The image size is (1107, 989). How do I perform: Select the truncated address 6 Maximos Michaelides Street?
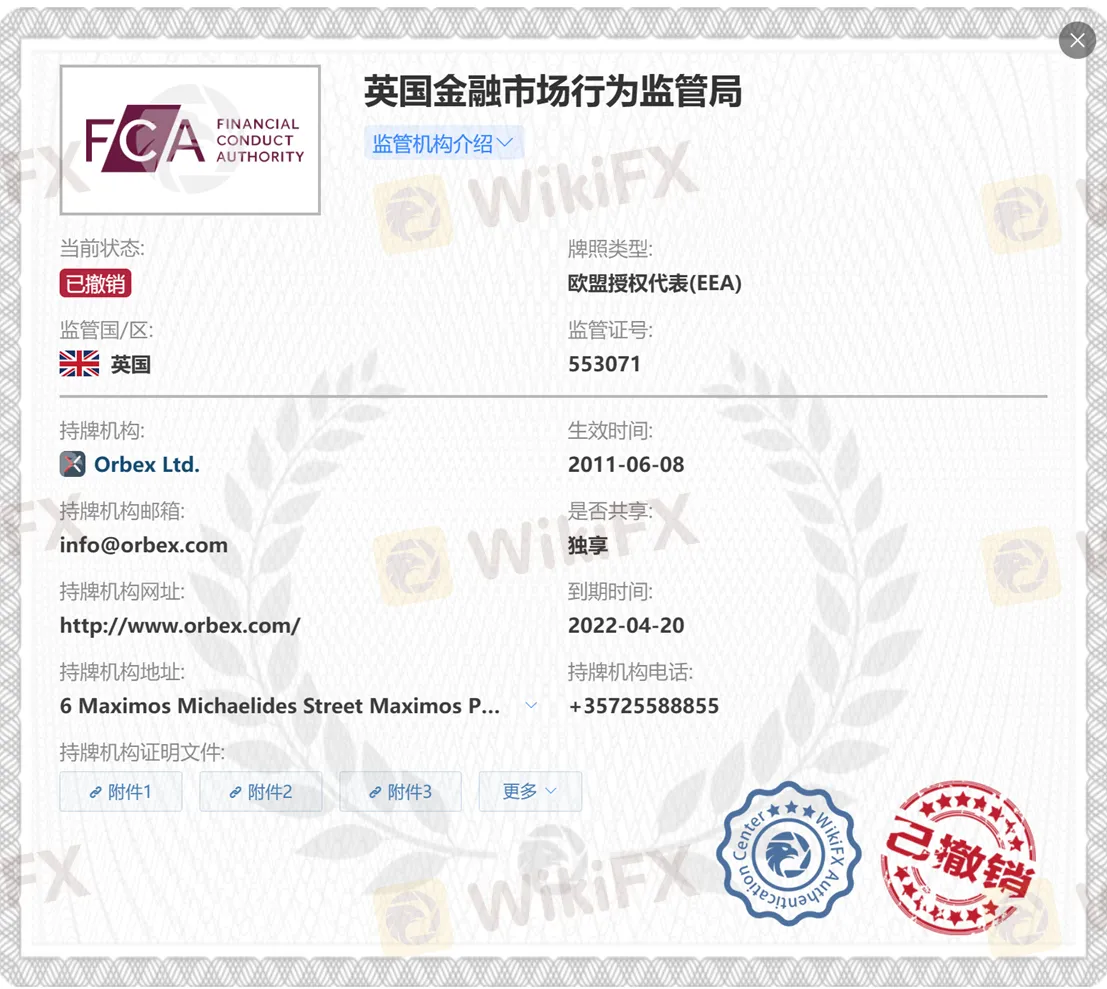(280, 706)
